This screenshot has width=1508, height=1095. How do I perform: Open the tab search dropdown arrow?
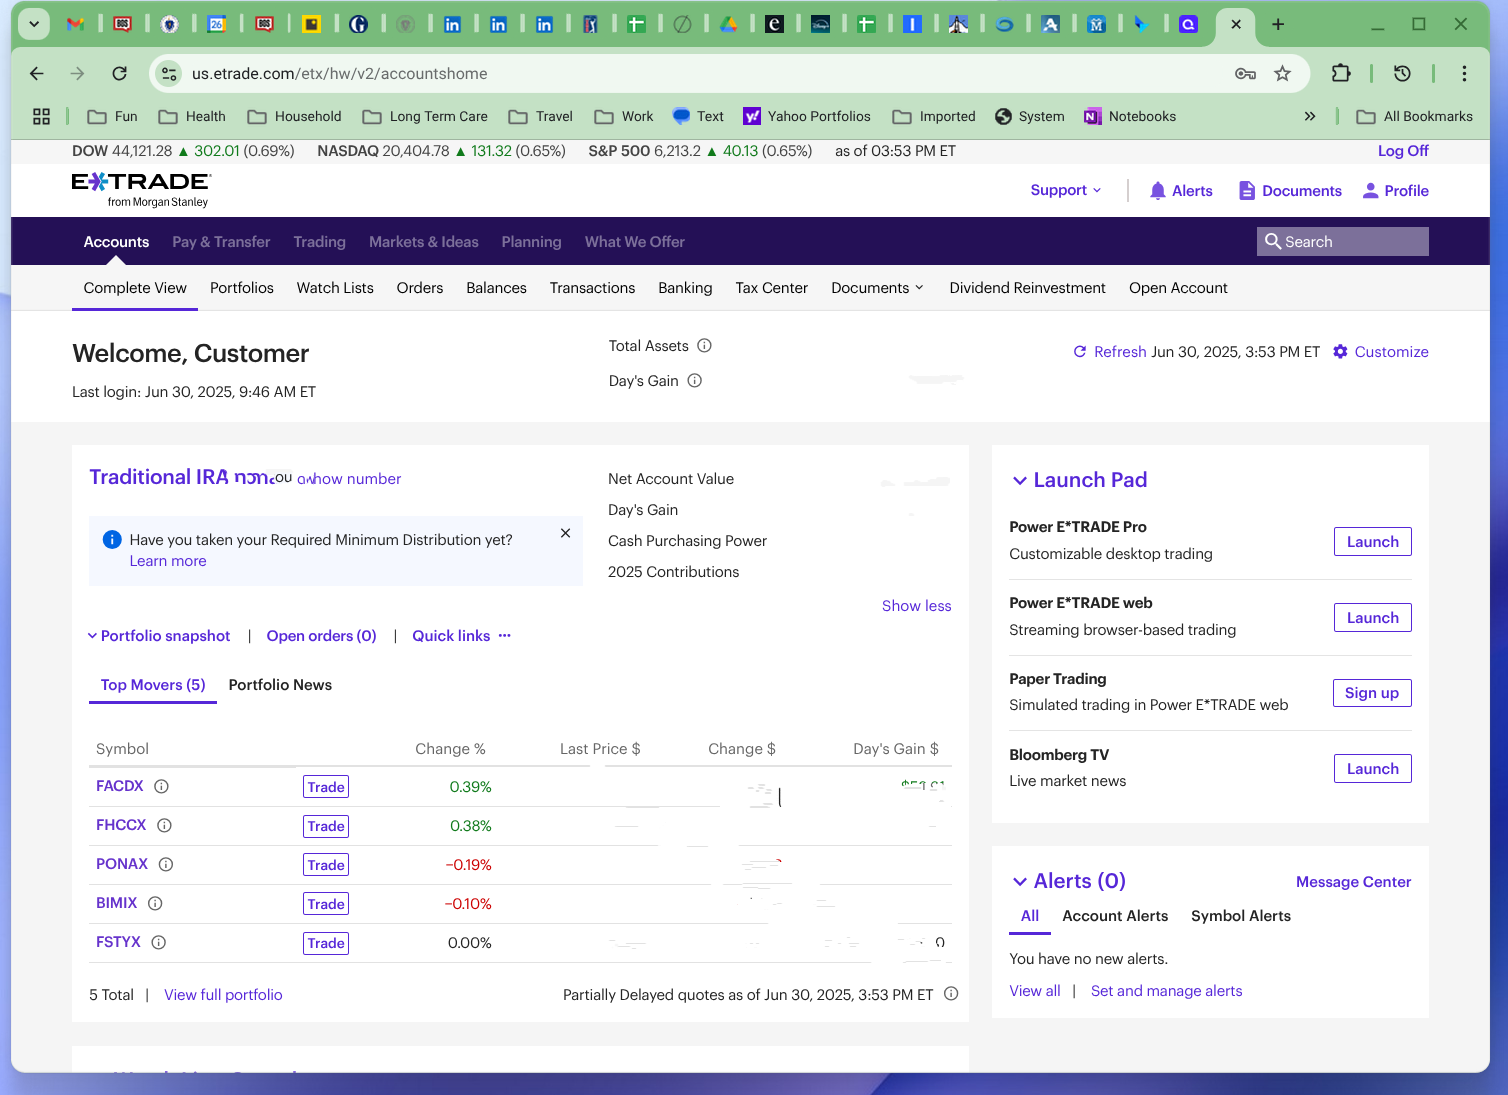[x=34, y=24]
